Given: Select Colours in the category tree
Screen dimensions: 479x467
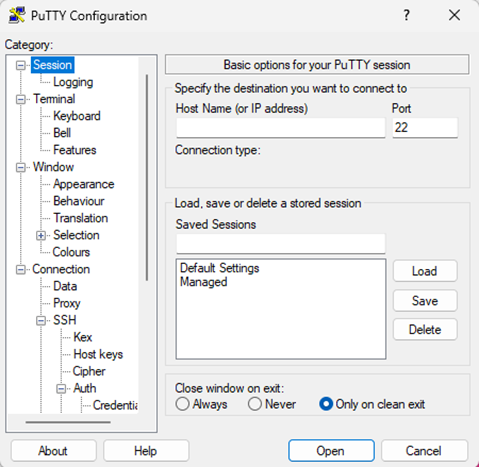Looking at the screenshot, I should [x=71, y=252].
